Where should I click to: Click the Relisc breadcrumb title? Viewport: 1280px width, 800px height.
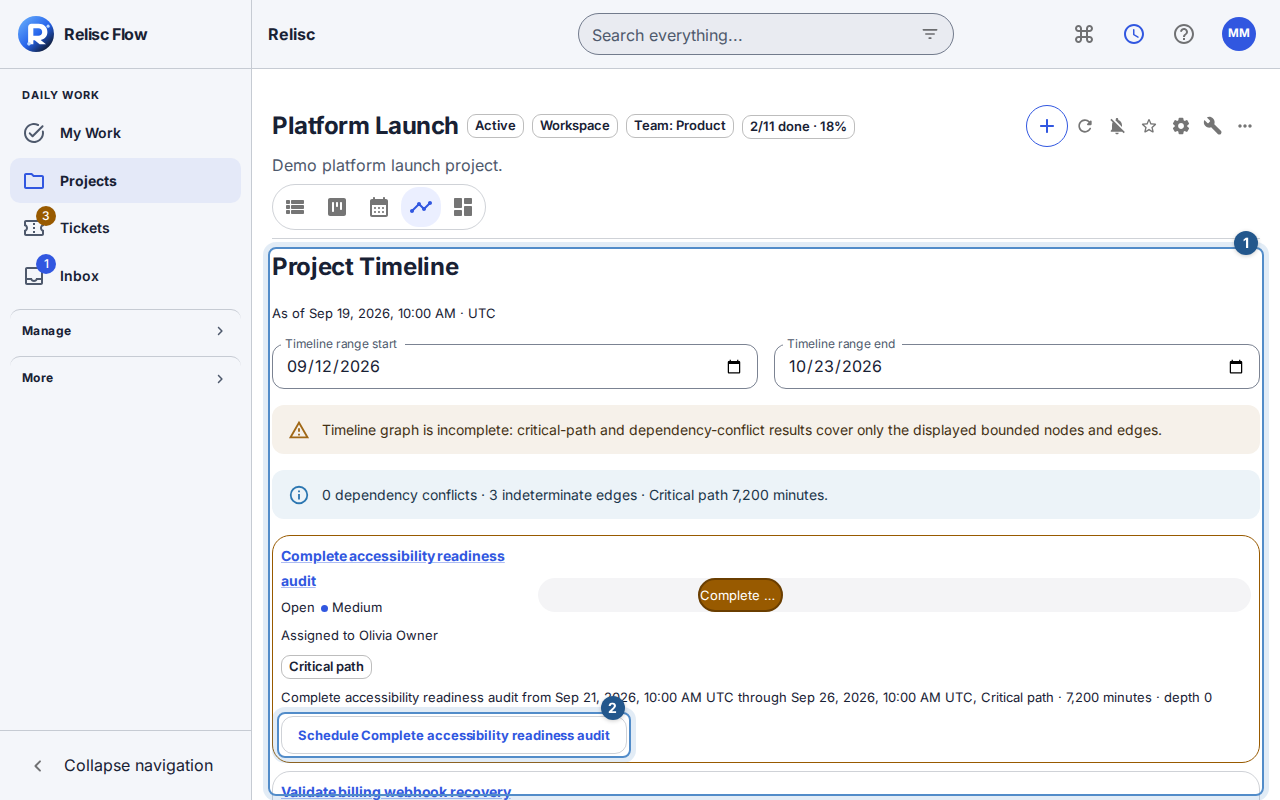[291, 34]
